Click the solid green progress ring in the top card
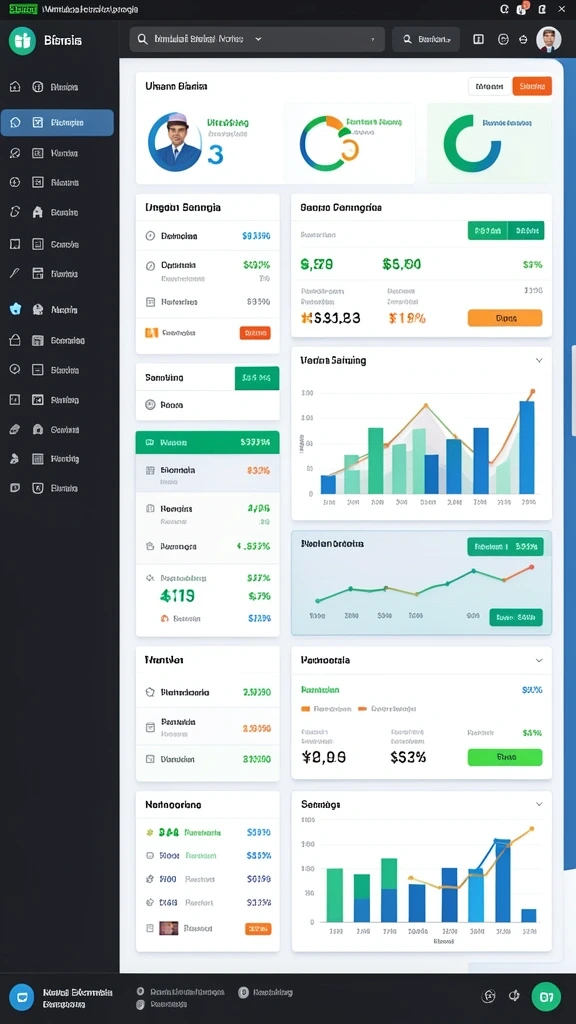The height and width of the screenshot is (1024, 576). [472, 143]
